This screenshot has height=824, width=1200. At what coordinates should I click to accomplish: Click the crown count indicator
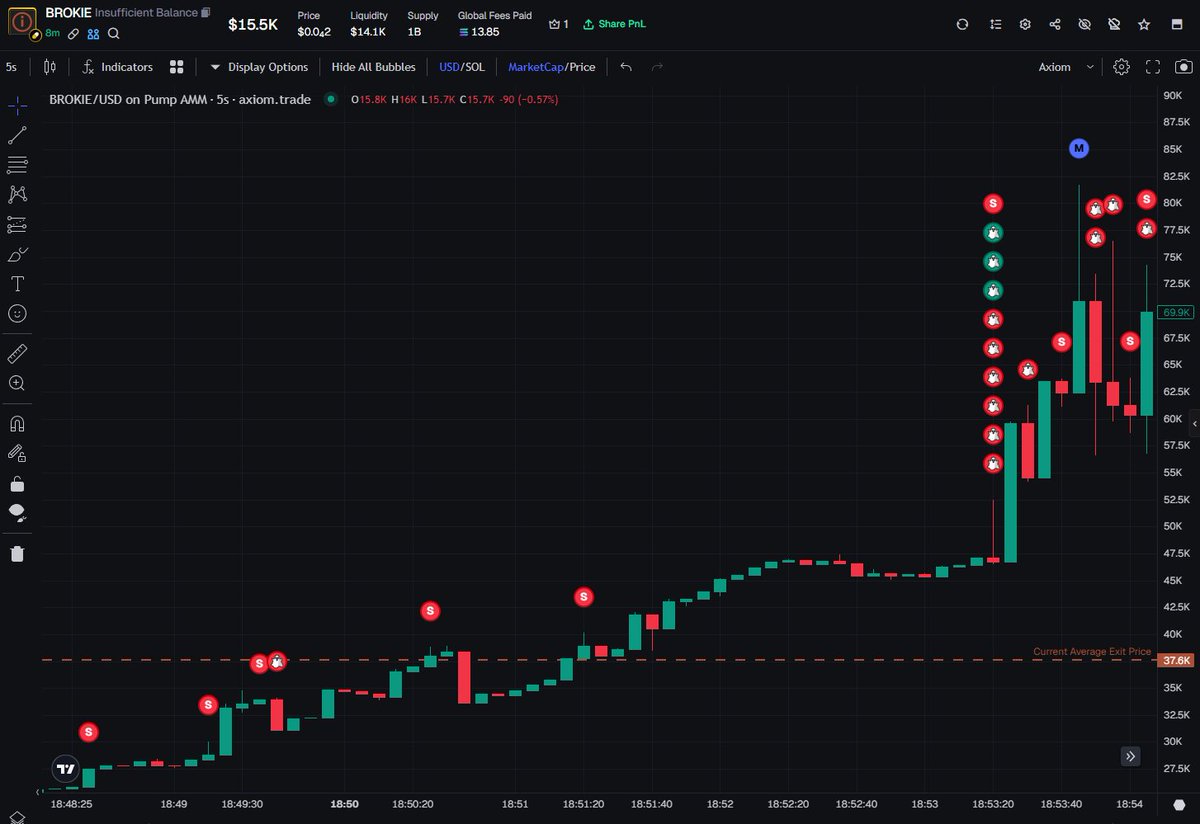(559, 24)
